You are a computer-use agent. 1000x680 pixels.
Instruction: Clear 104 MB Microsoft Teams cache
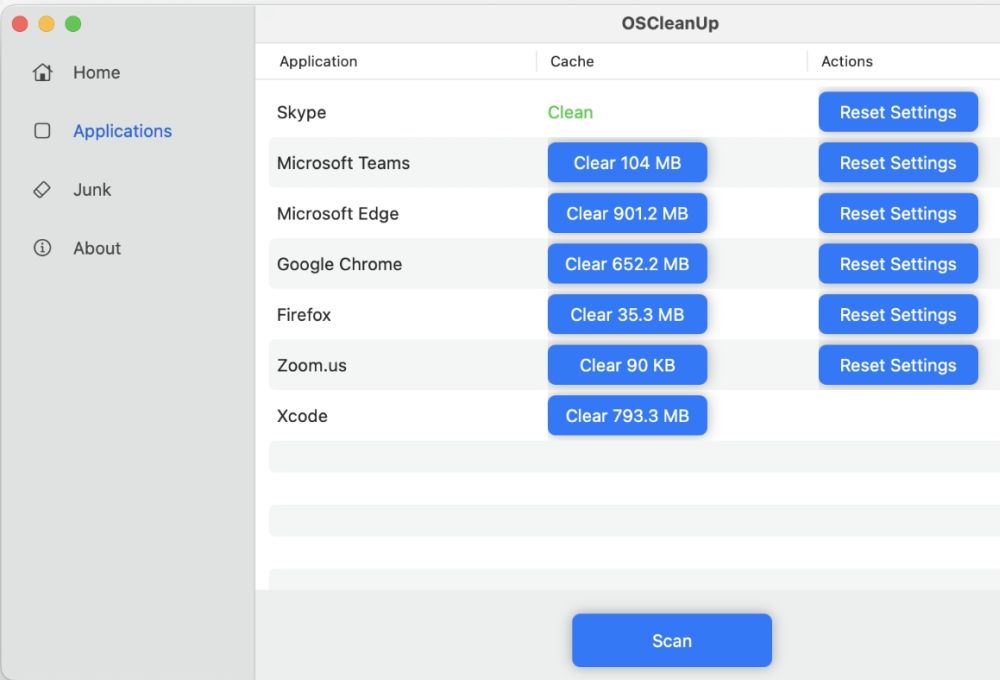point(627,163)
